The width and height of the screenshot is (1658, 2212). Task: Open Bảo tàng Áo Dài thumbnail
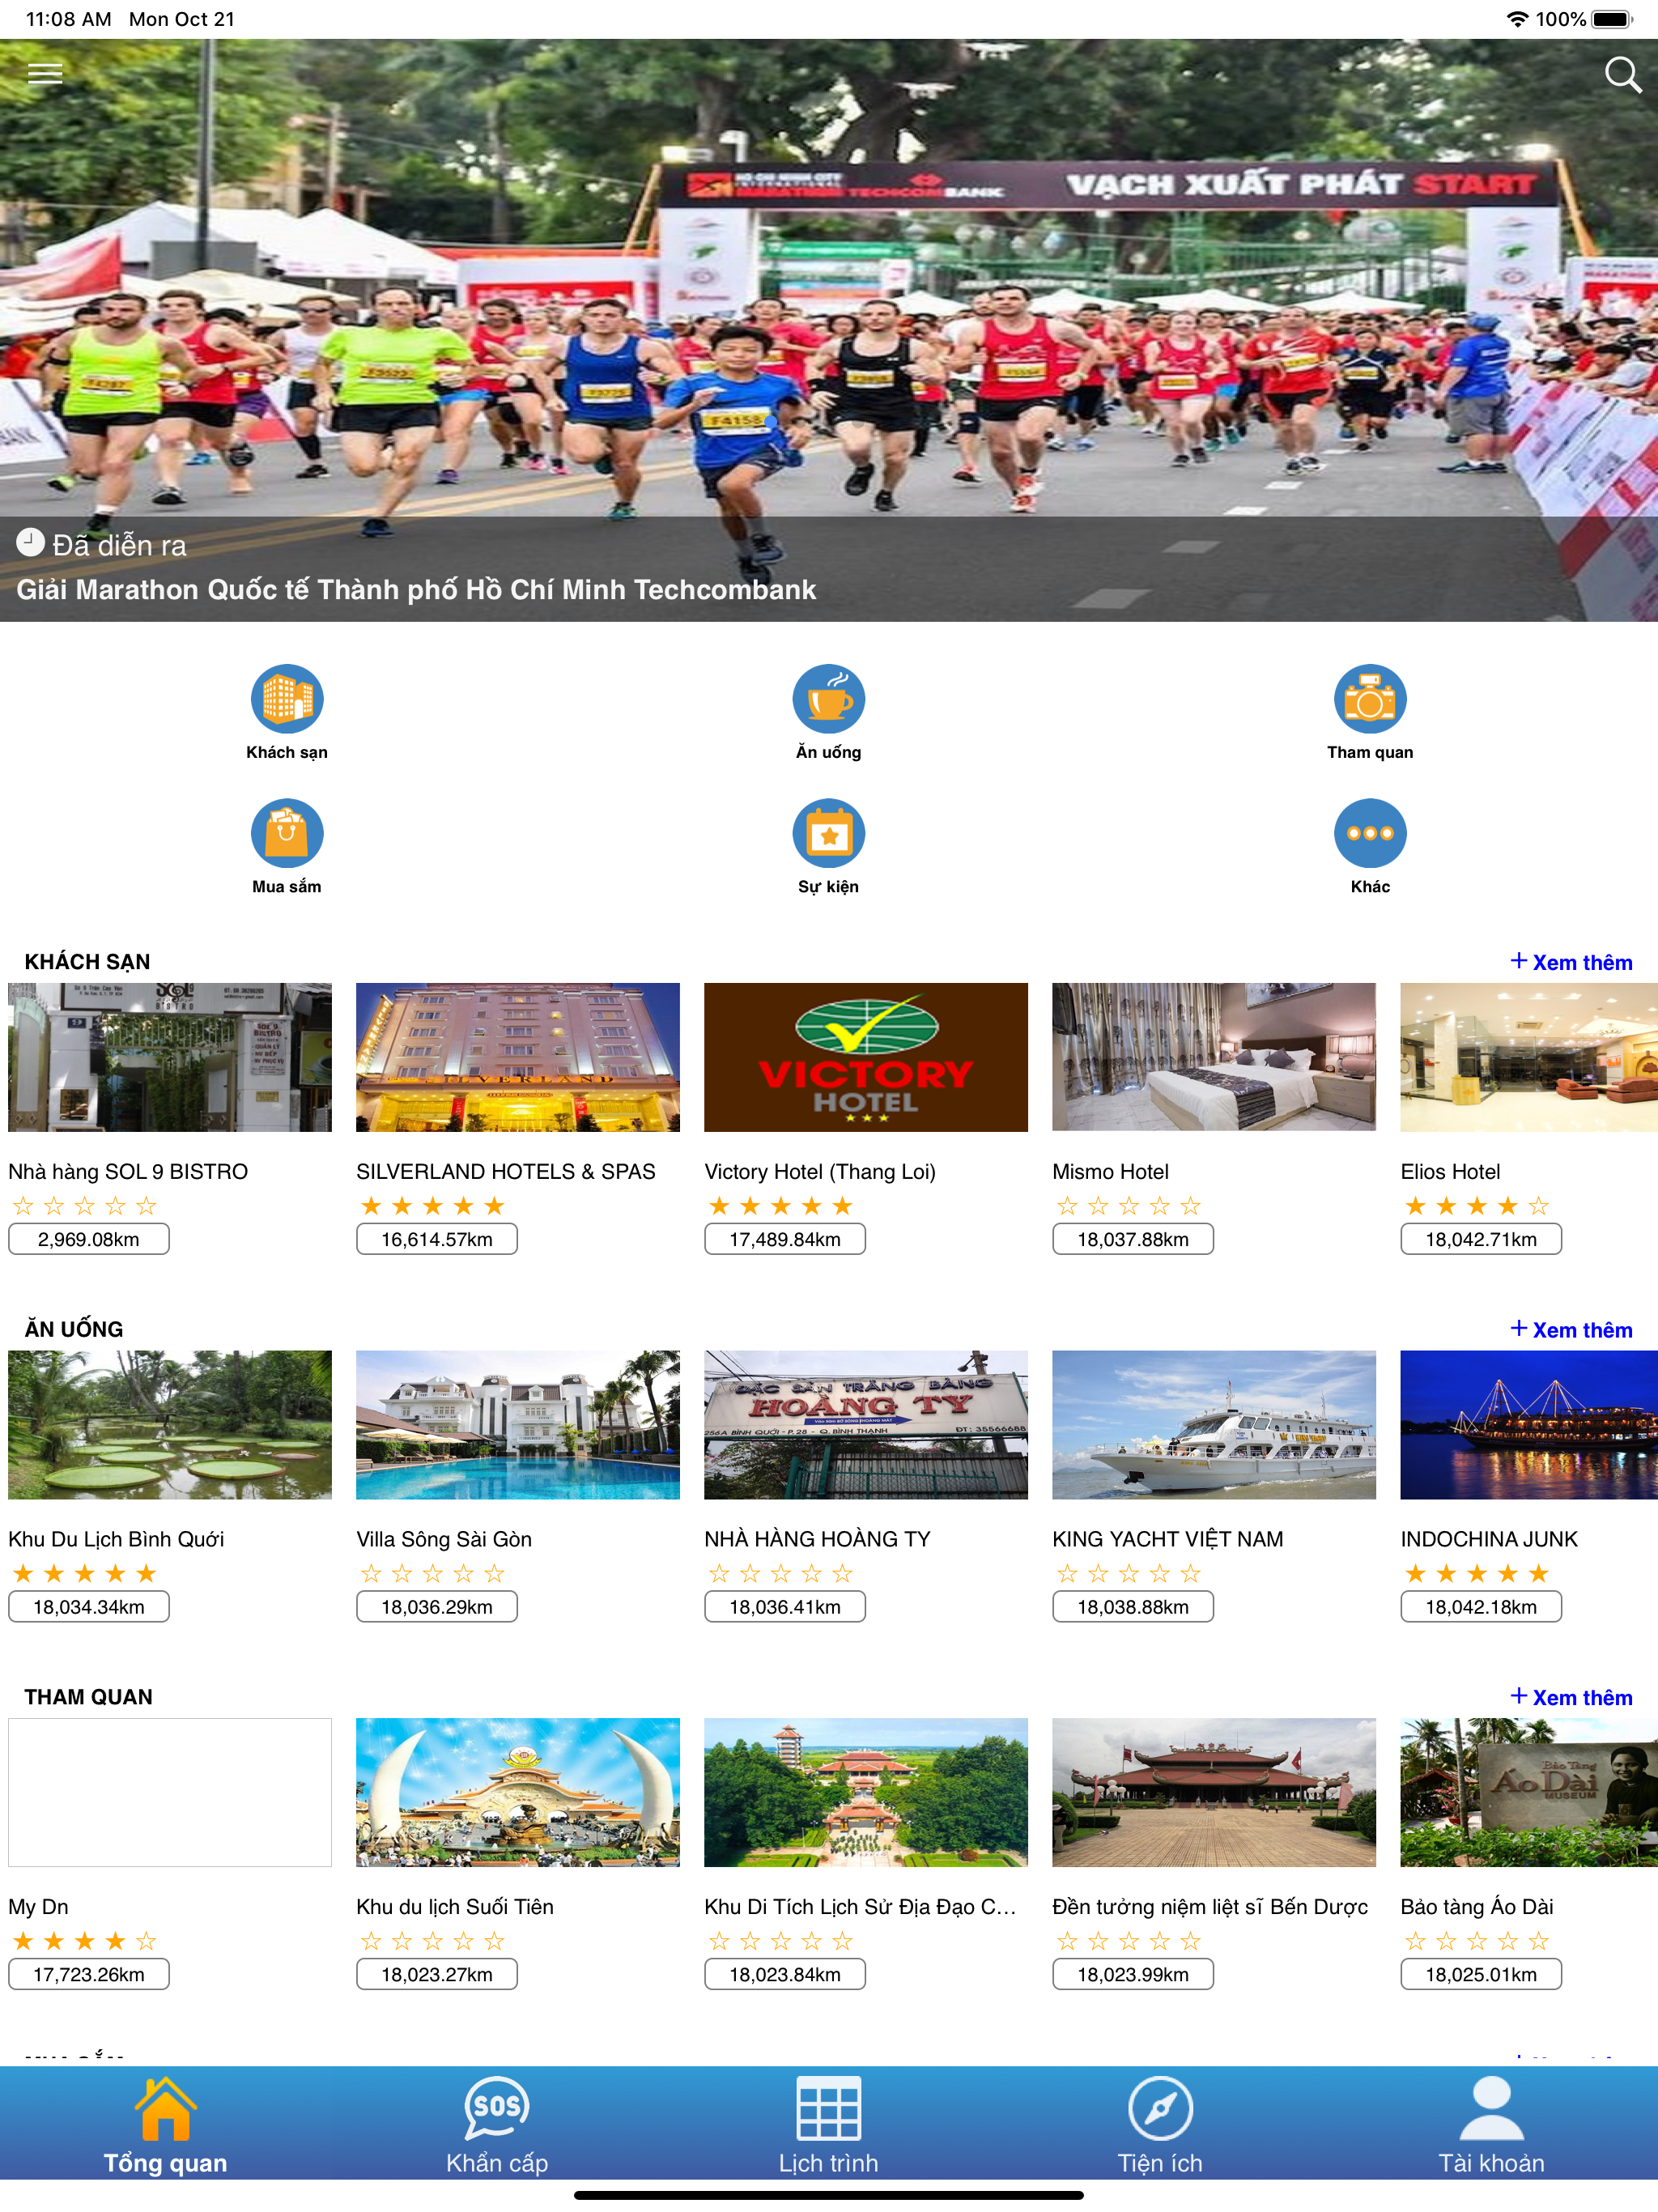click(x=1529, y=1793)
